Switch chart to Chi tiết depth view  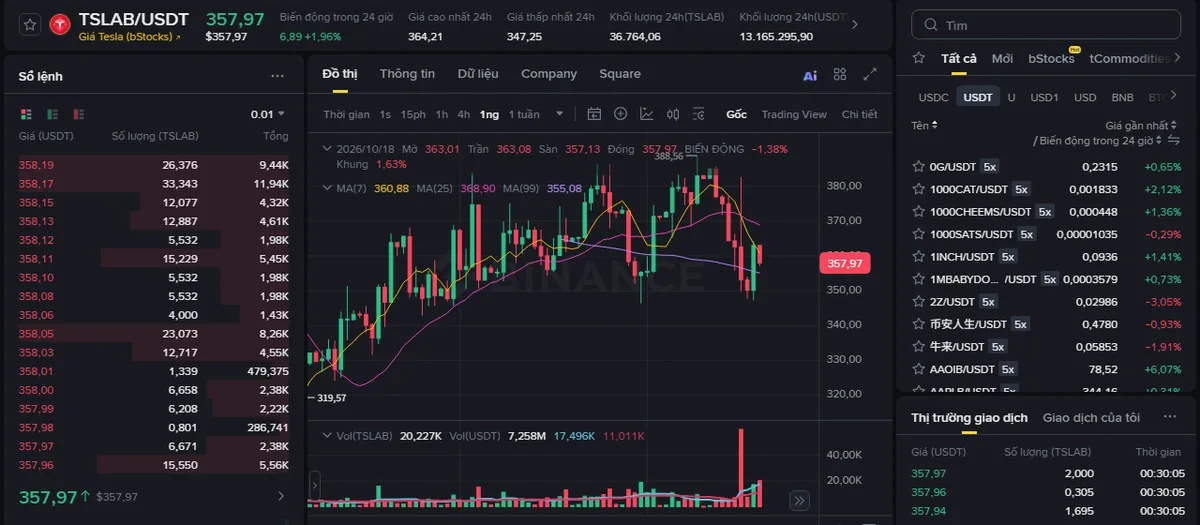click(860, 114)
